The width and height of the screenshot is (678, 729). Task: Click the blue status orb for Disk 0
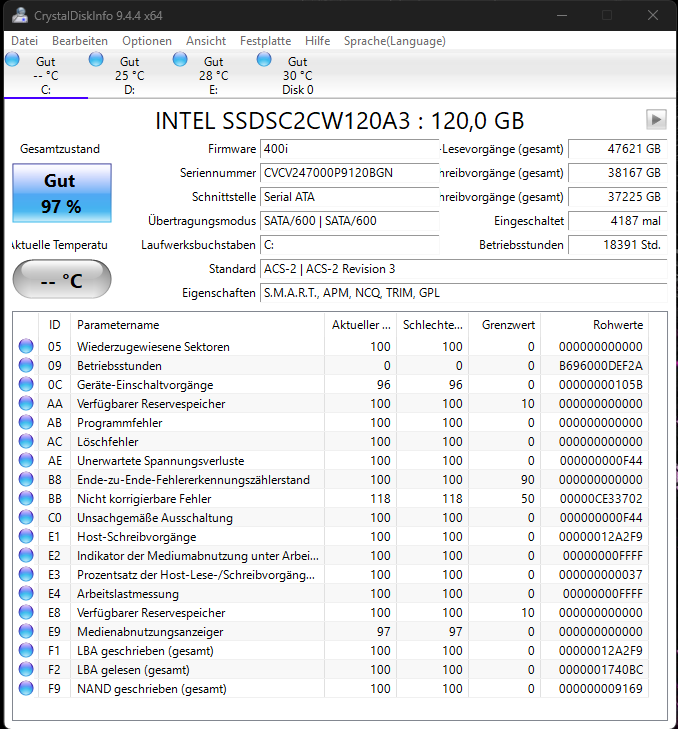[264, 60]
